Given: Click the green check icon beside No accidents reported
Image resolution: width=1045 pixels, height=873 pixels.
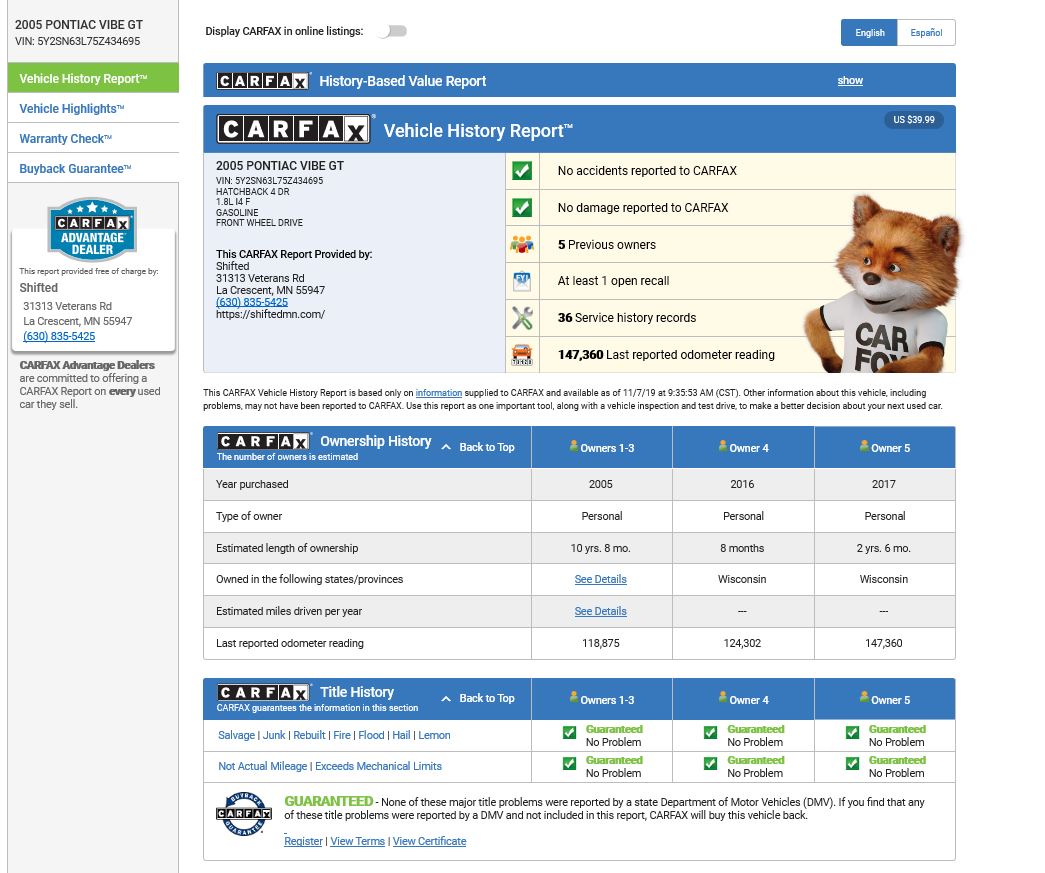Looking at the screenshot, I should click(522, 171).
